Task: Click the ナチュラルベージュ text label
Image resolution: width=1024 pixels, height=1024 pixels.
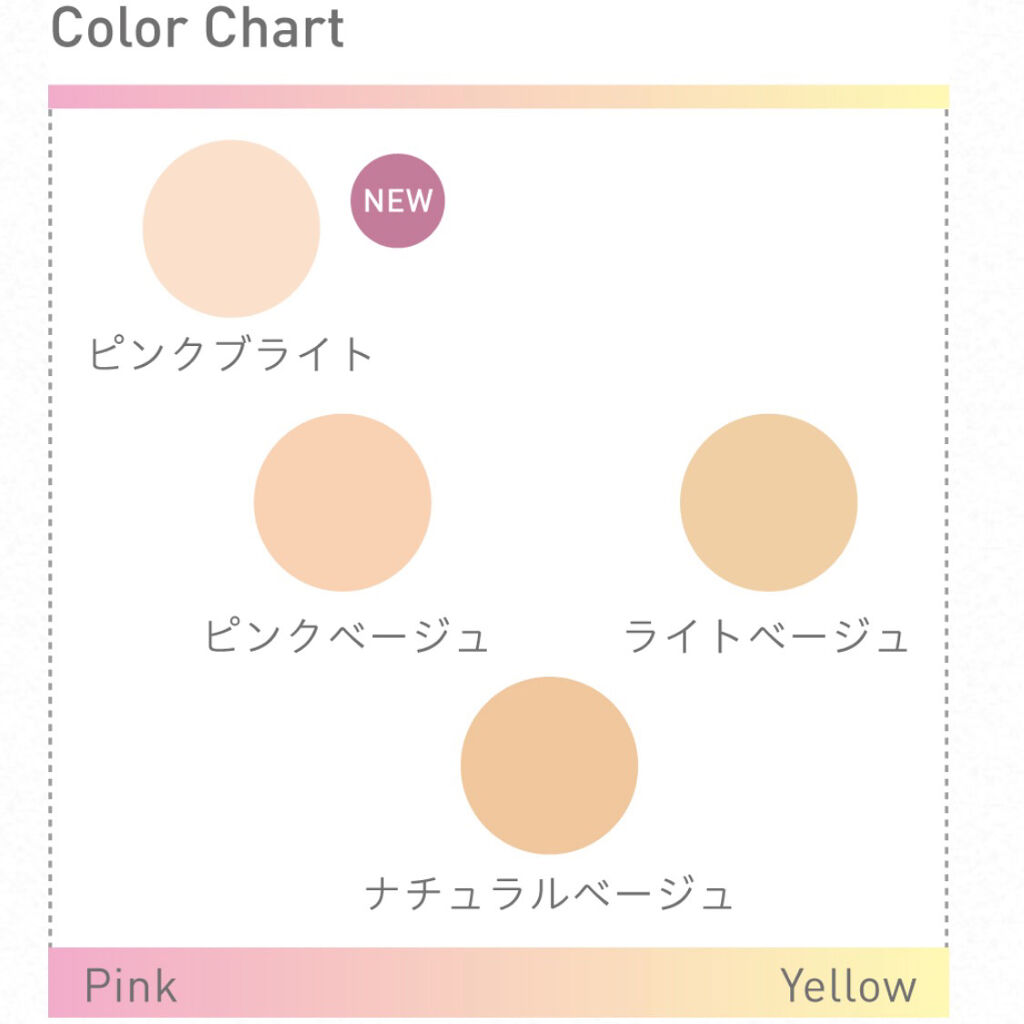Action: pyautogui.click(x=549, y=893)
